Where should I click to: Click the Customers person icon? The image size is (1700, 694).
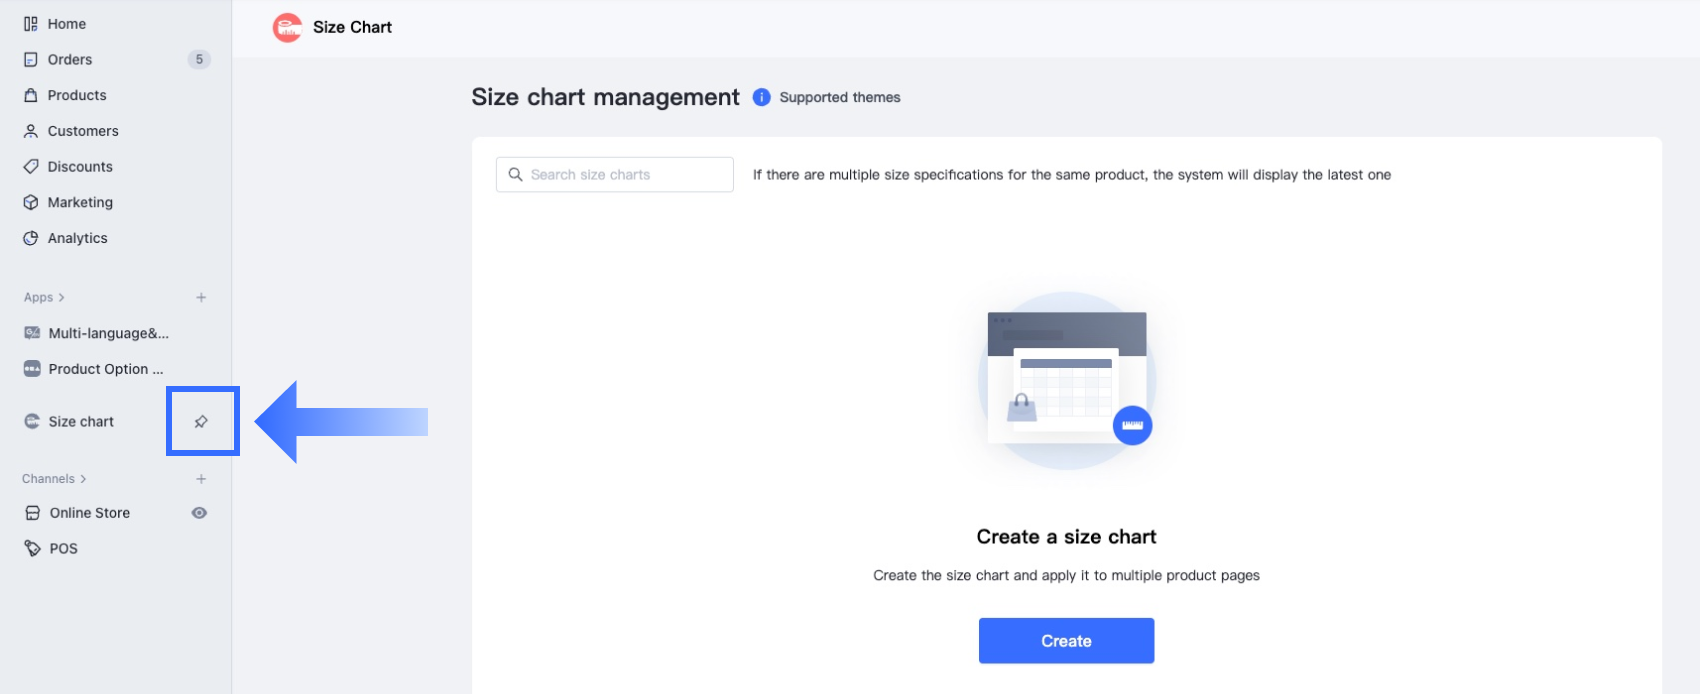click(x=31, y=131)
